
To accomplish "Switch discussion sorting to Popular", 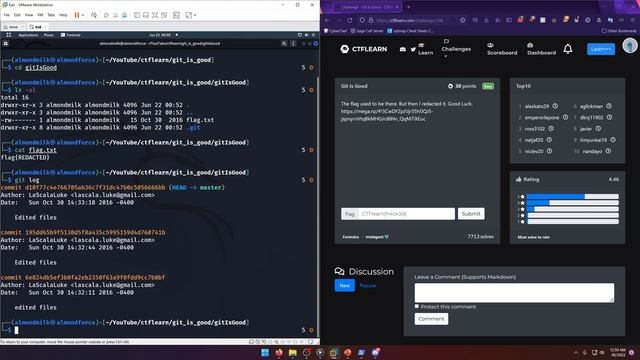I will pos(368,286).
